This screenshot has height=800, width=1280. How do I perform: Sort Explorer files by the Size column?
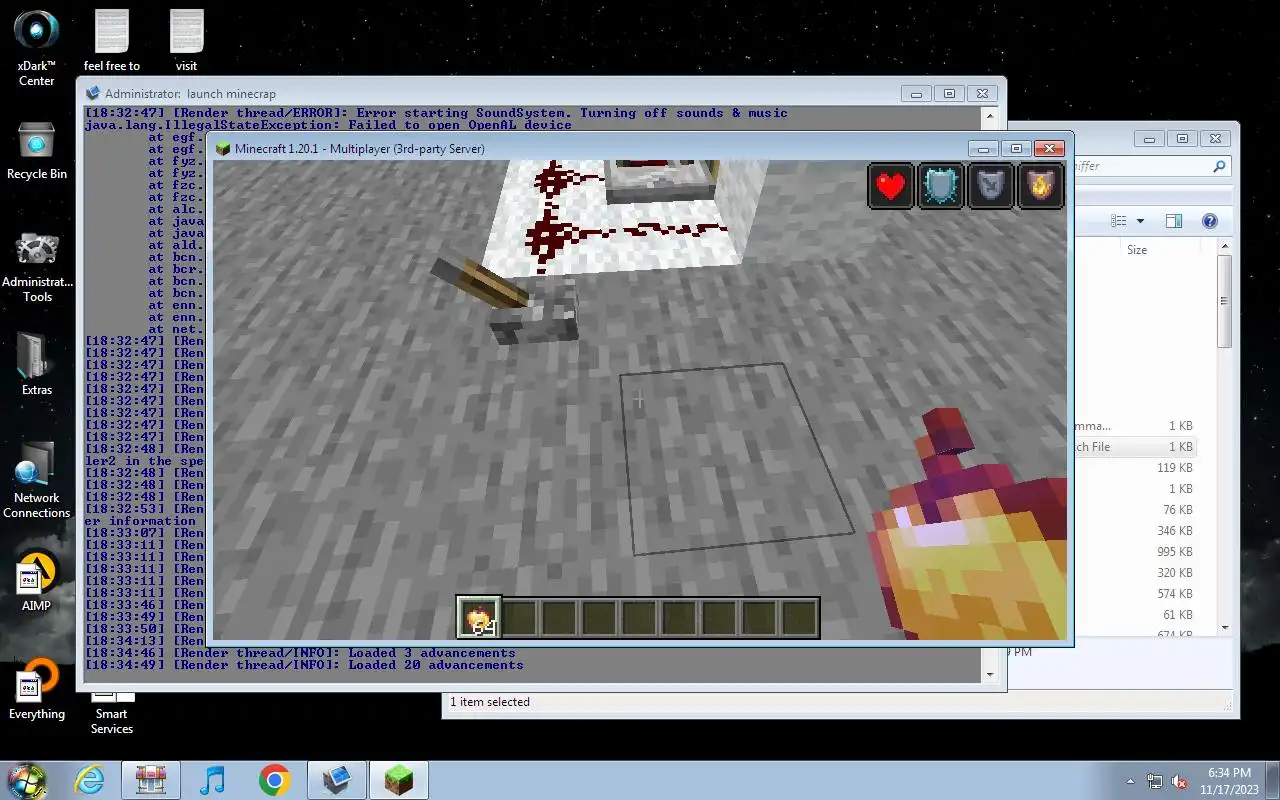point(1137,250)
